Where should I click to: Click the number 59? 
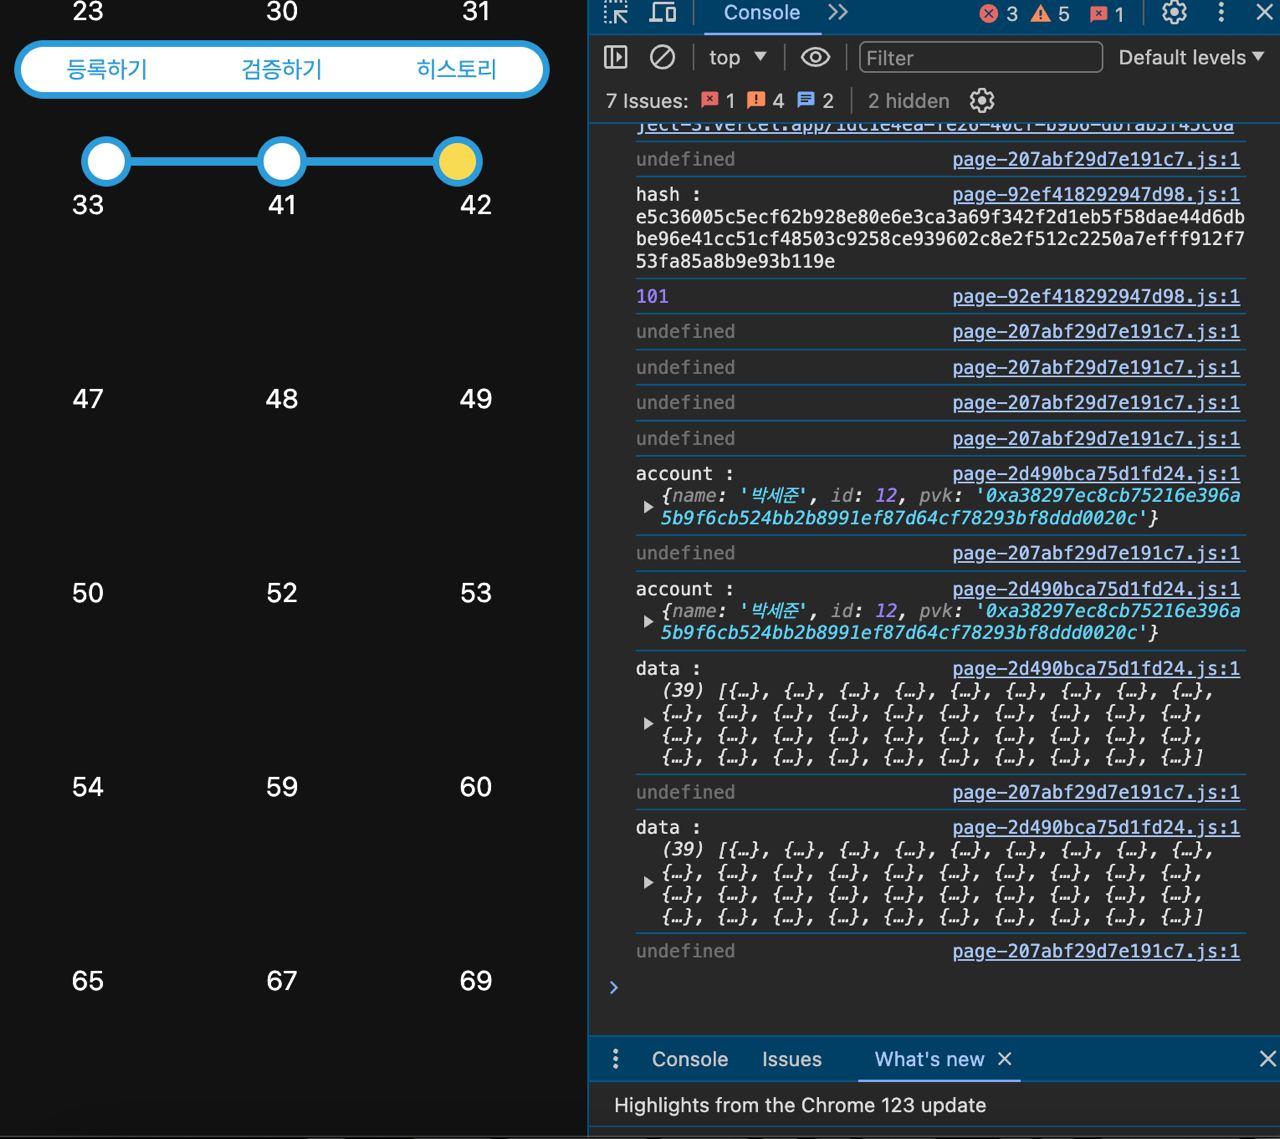point(282,787)
